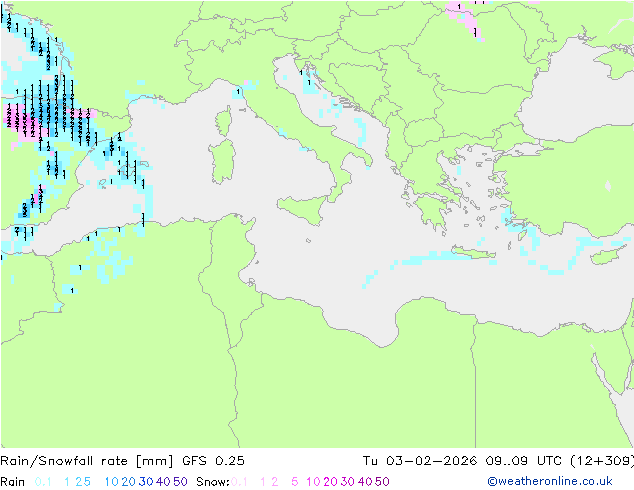Click the 'Rain/Snowfall rate [mm]' title text
This screenshot has height=490, width=634.
[87, 461]
